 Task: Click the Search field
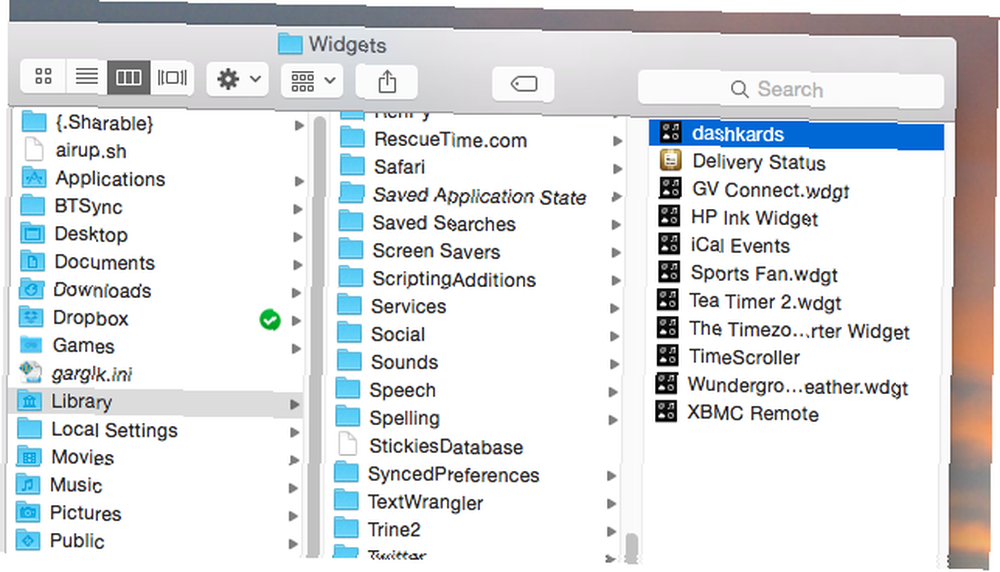[x=791, y=89]
